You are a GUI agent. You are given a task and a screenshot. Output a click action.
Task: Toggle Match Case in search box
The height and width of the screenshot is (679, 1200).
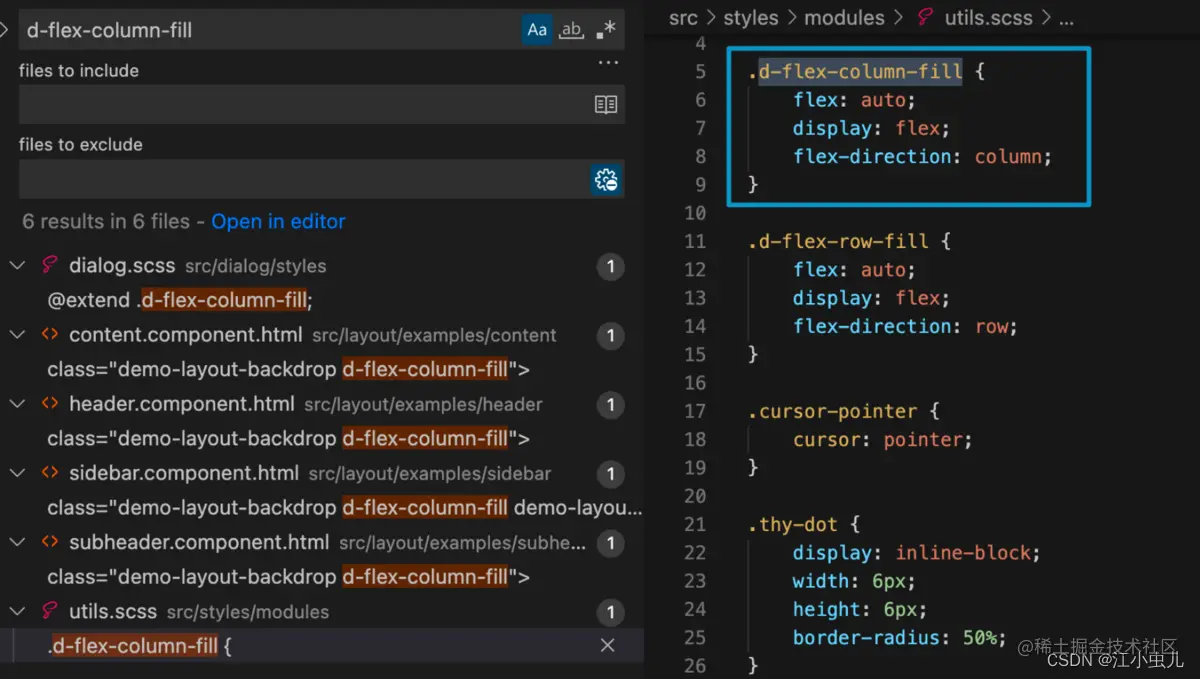tap(538, 30)
